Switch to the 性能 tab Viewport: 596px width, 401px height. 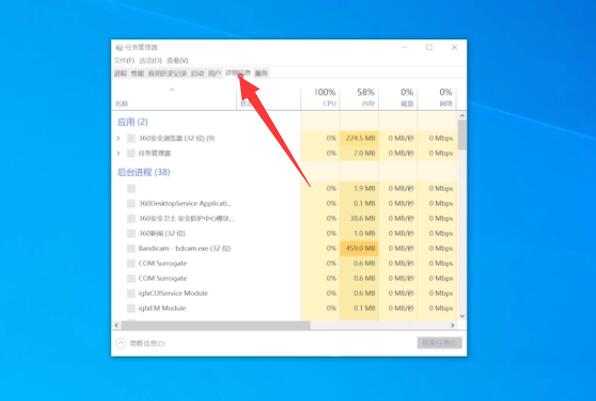[137, 73]
